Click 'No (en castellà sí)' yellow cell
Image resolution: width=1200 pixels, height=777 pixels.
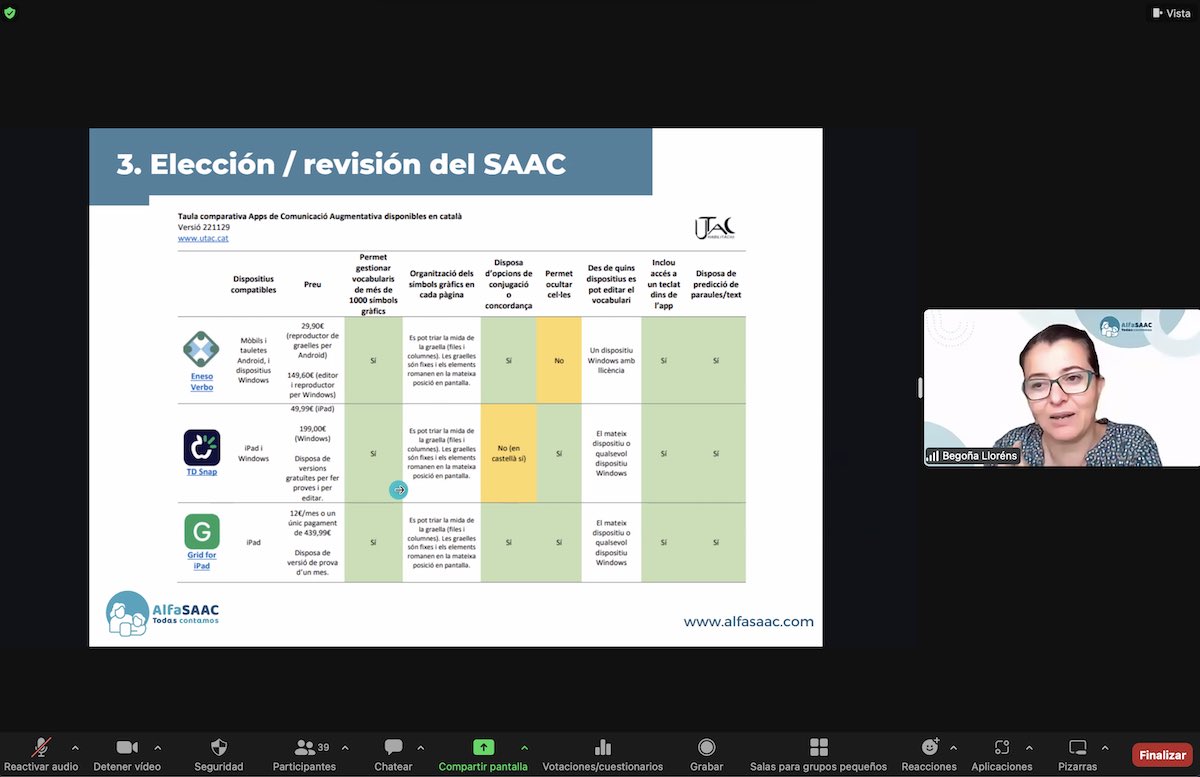[x=509, y=453]
